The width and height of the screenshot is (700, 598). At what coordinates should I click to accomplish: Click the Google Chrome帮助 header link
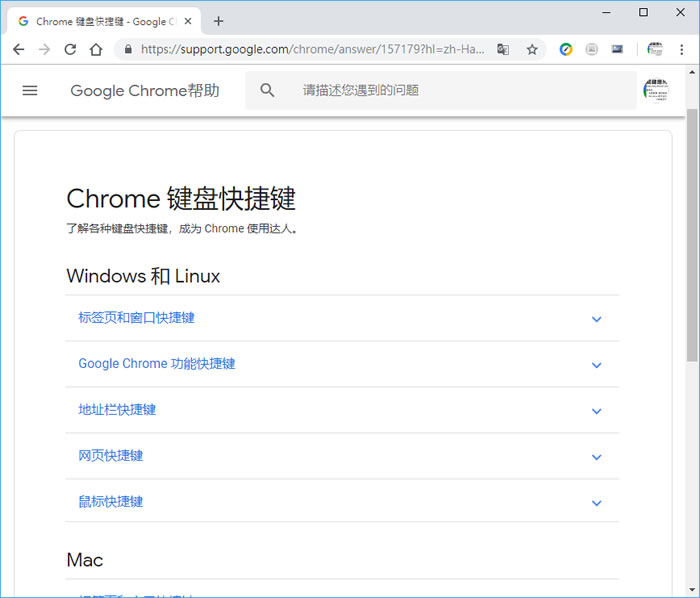coord(144,91)
